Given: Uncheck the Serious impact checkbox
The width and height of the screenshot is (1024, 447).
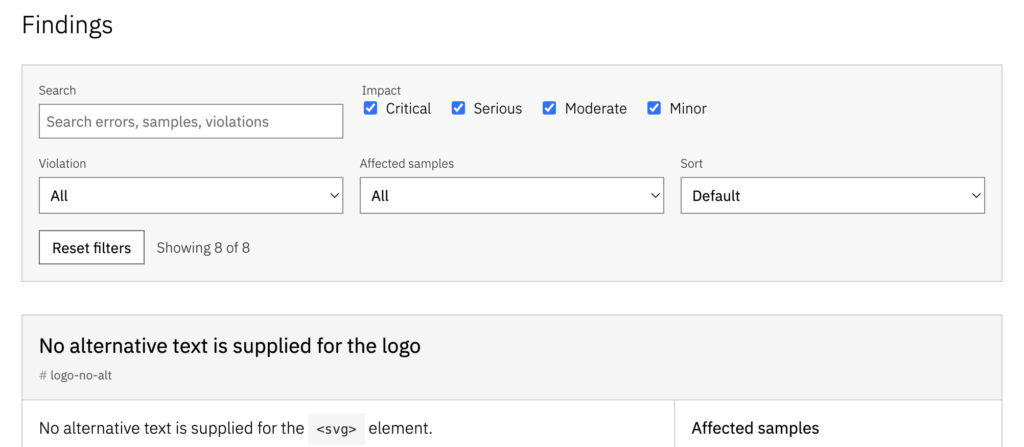Looking at the screenshot, I should click(458, 108).
